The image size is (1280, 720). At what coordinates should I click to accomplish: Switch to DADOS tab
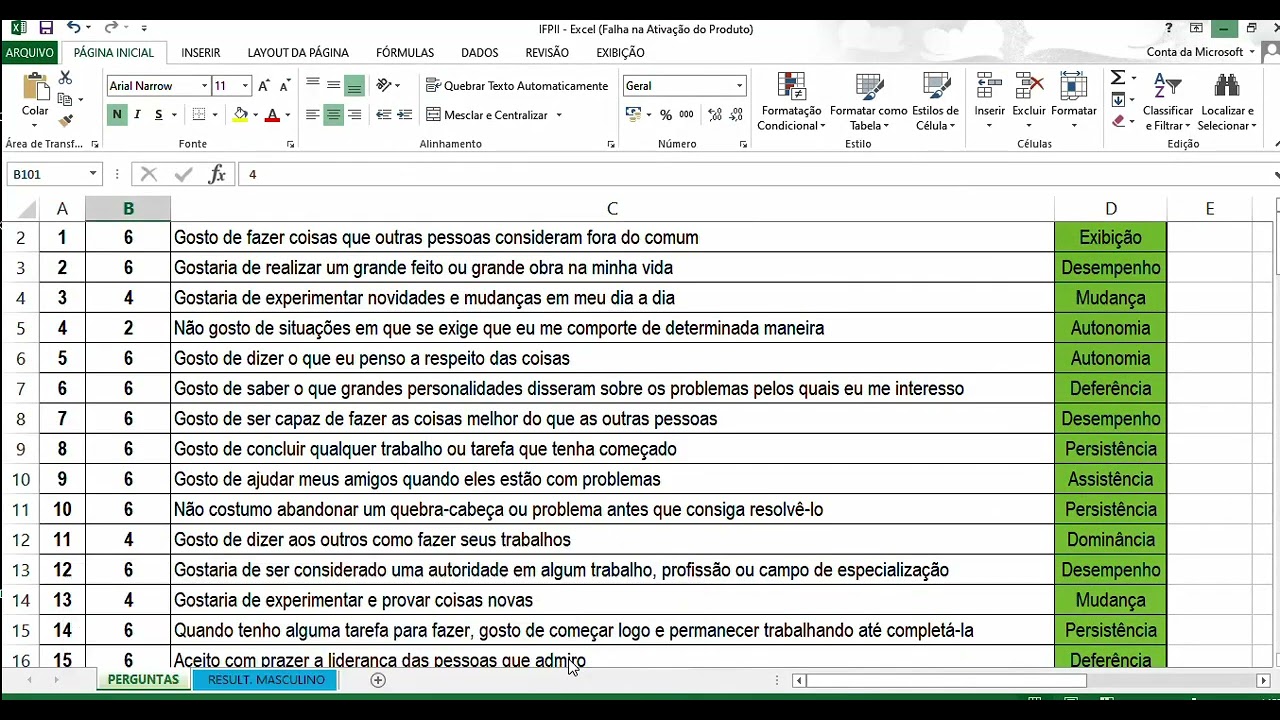click(x=480, y=52)
